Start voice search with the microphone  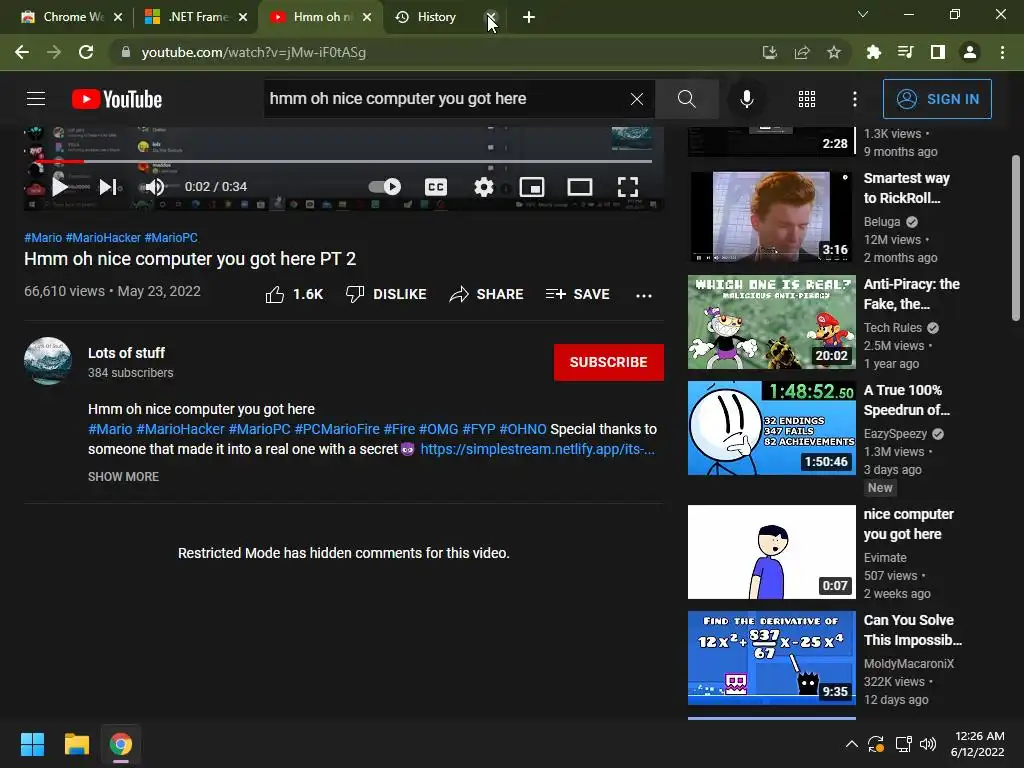click(x=746, y=99)
